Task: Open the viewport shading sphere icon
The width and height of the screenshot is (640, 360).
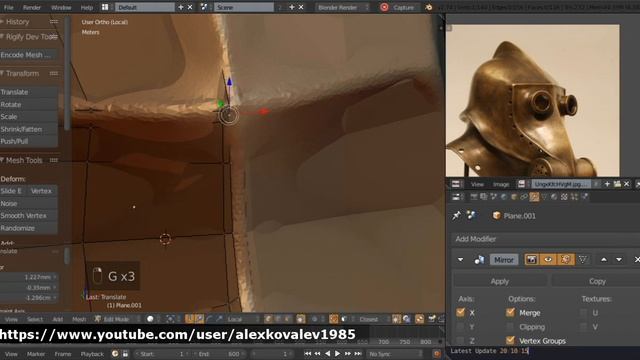Action: (x=150, y=319)
